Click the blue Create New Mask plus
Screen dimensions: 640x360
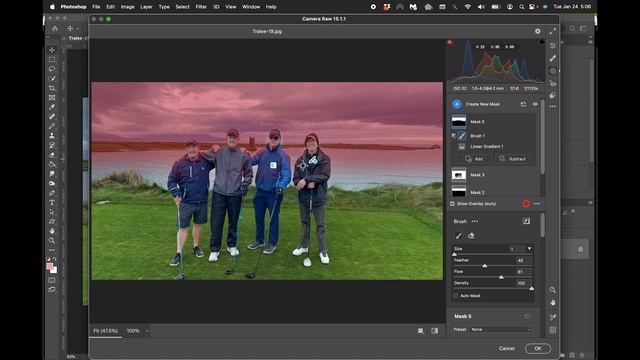pyautogui.click(x=457, y=104)
